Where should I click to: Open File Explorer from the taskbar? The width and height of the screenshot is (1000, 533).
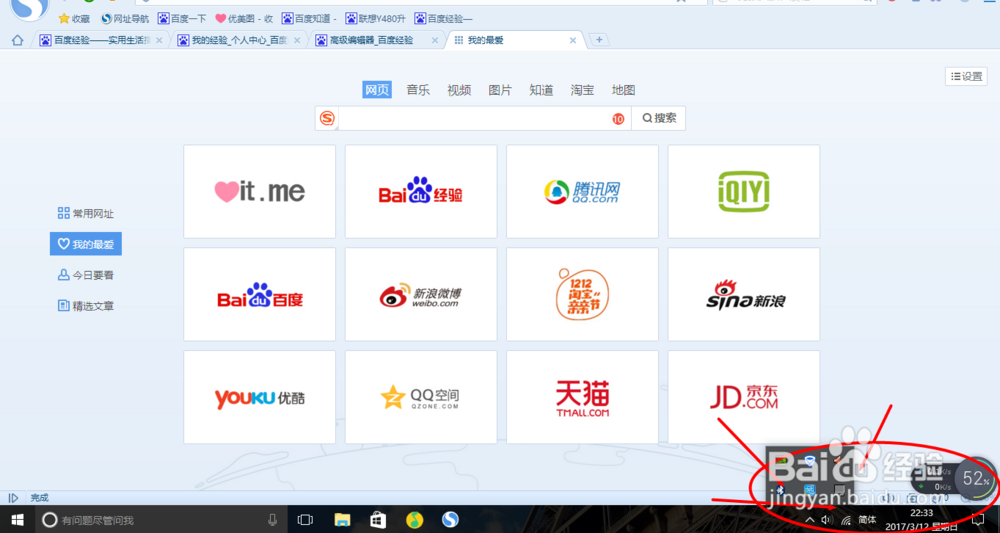coord(343,520)
